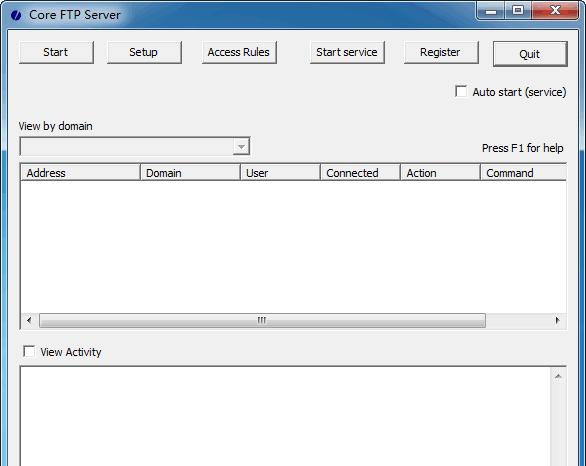Open the Register dialog
586x466 pixels.
tap(441, 52)
